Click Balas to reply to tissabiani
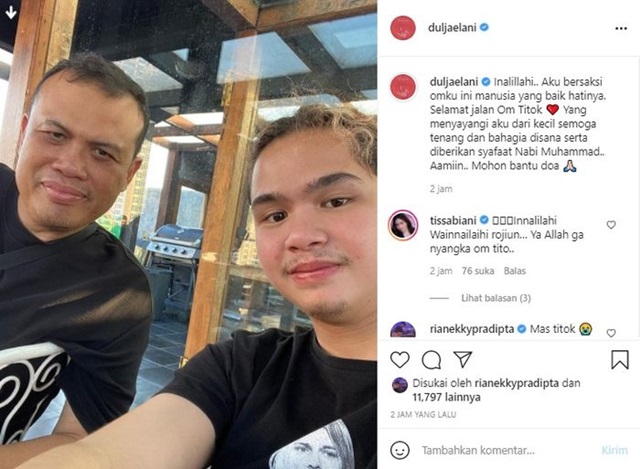 point(515,271)
